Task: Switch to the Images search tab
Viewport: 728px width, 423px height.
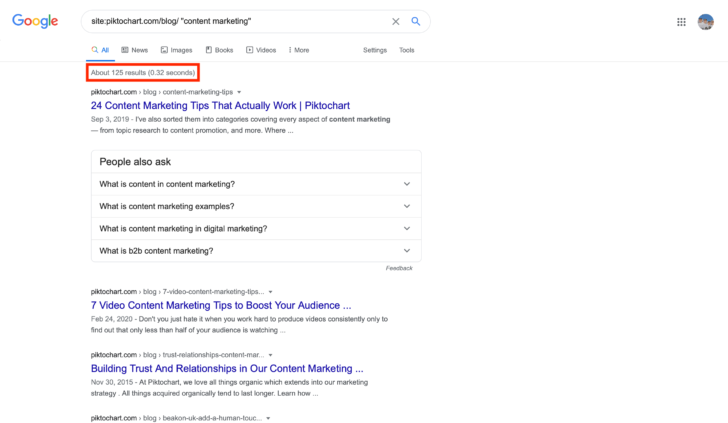Action: click(x=176, y=49)
